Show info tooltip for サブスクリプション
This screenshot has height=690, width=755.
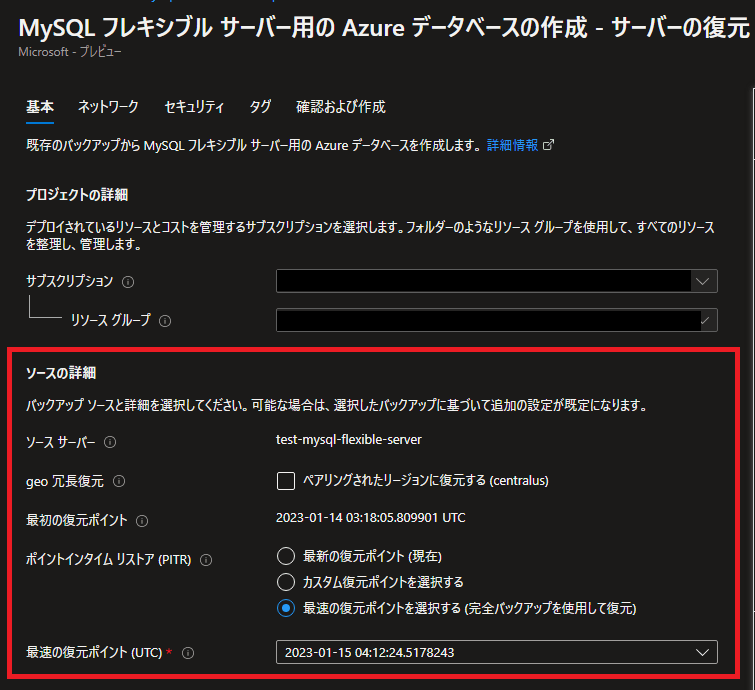click(128, 282)
